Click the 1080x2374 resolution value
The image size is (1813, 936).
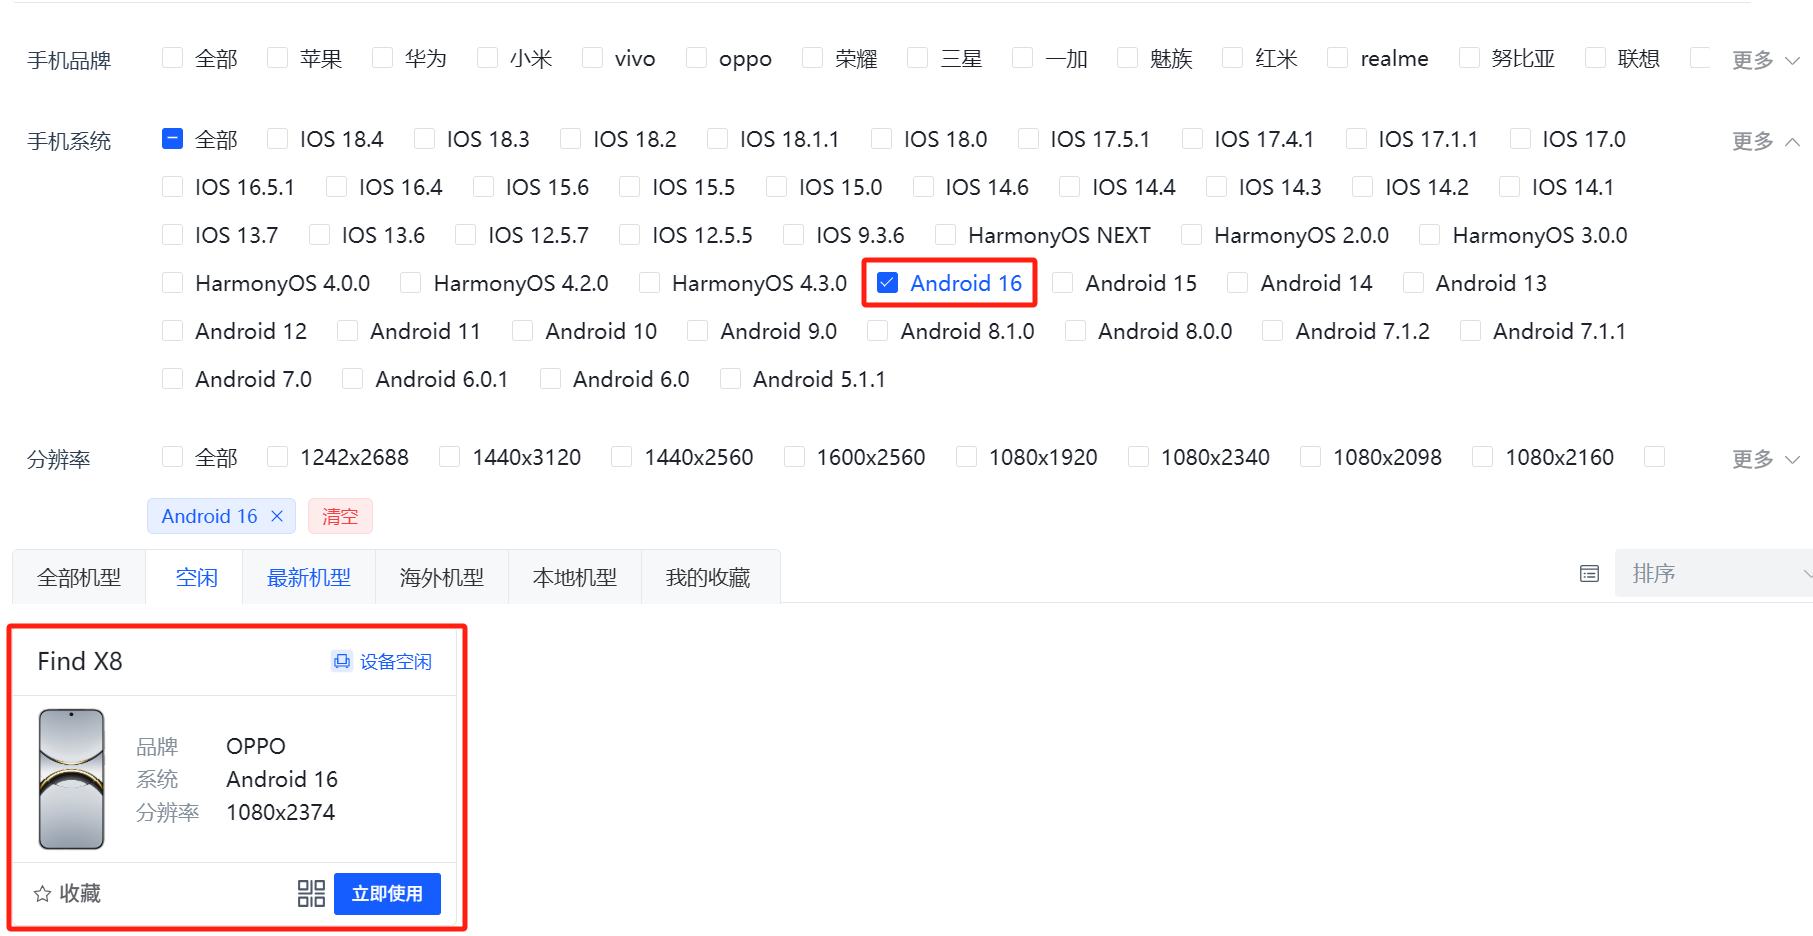point(281,812)
